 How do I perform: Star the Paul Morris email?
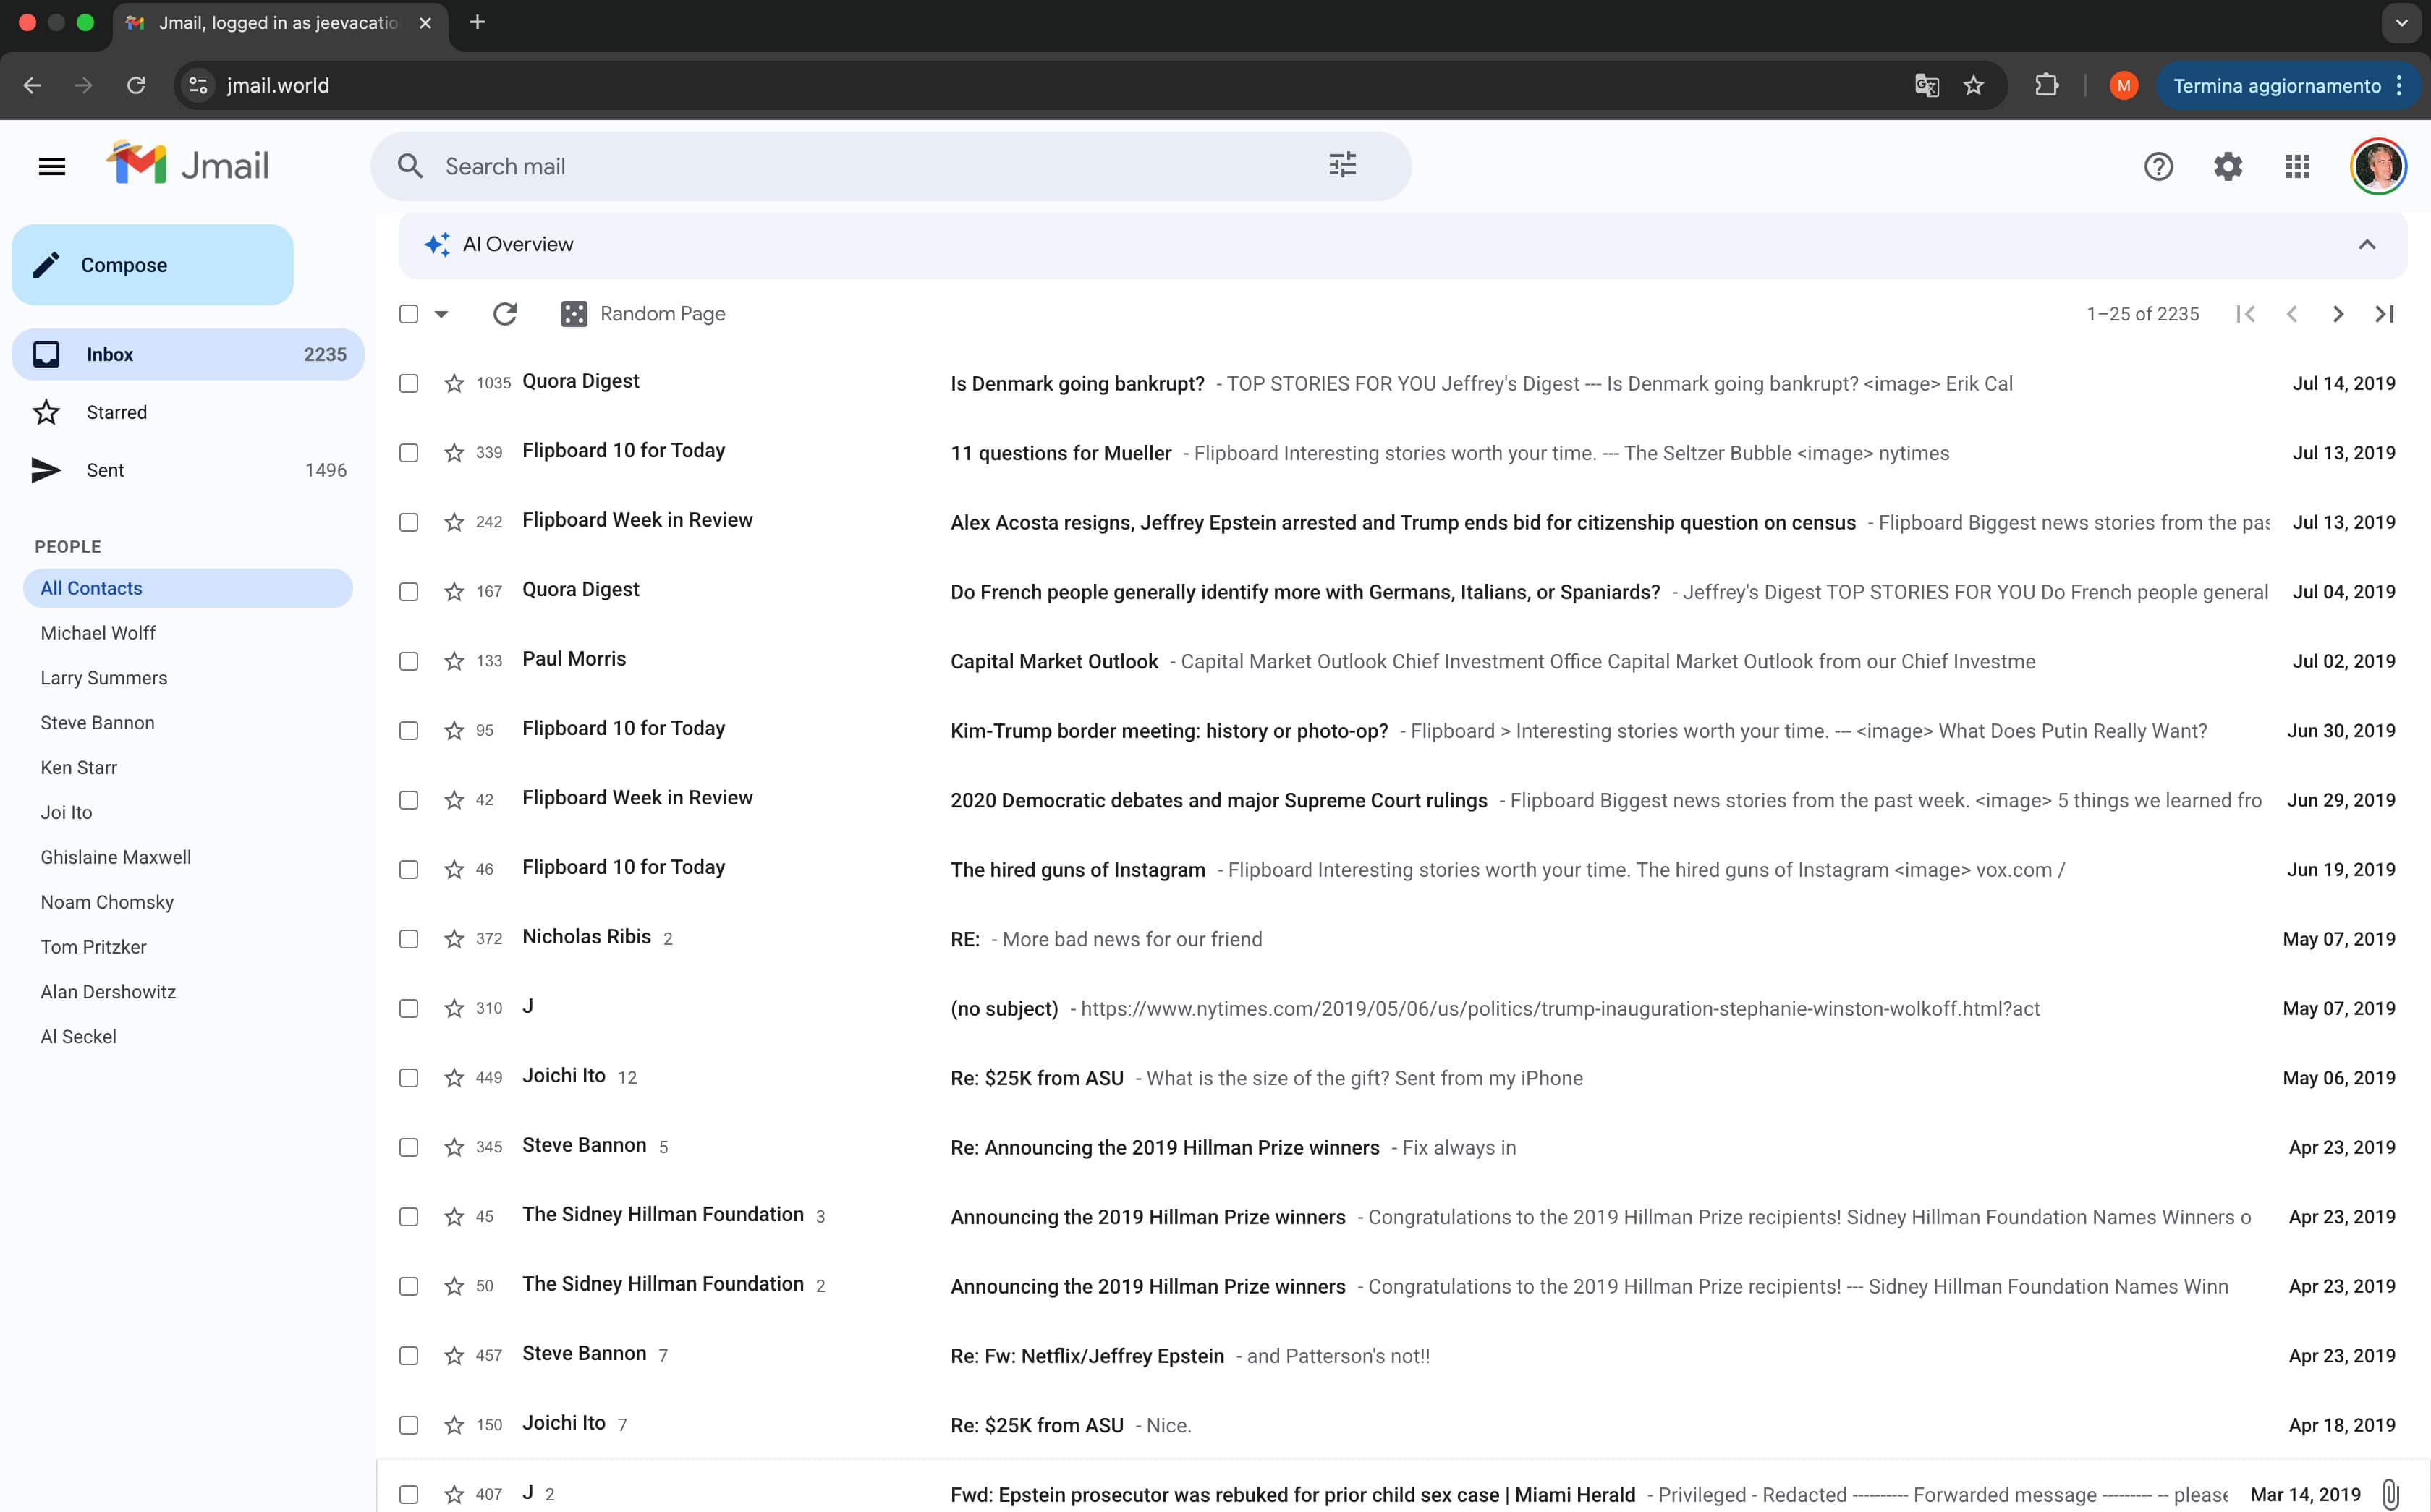coord(454,661)
